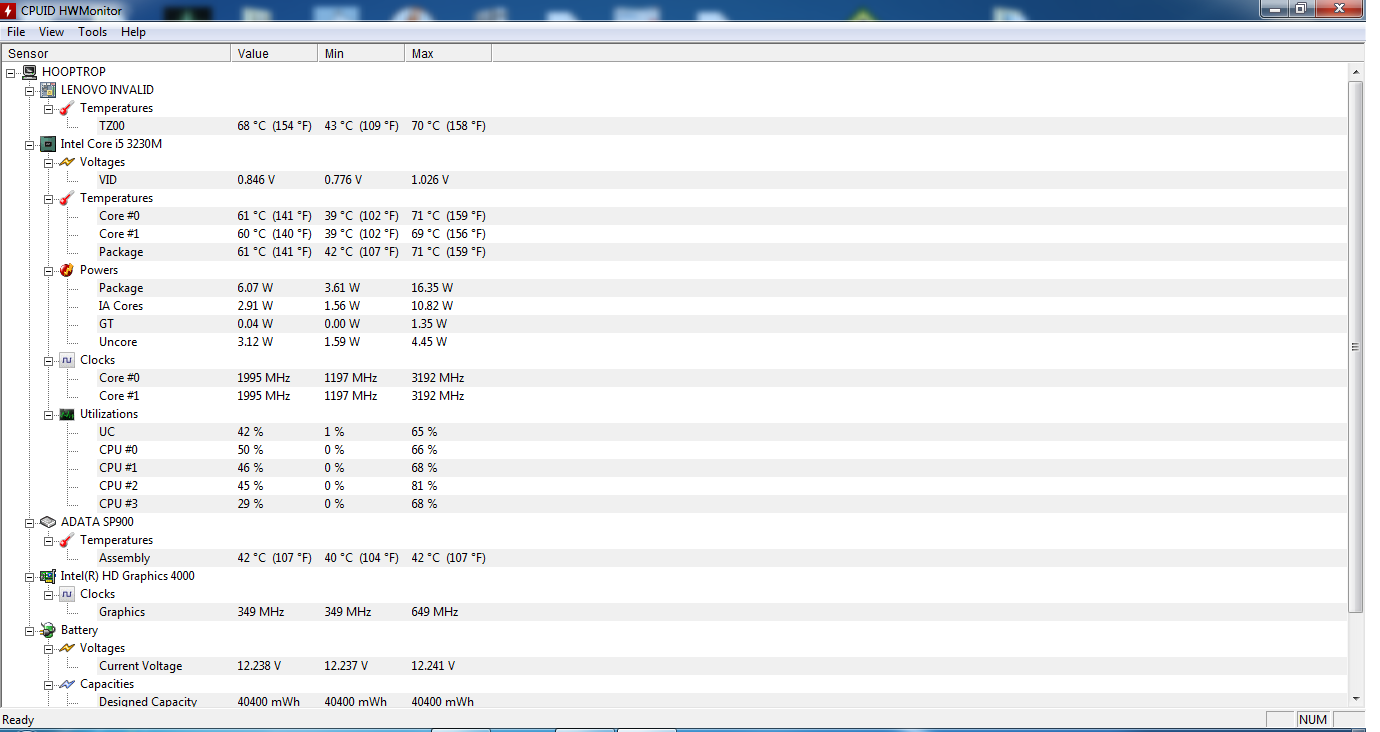Click the vertical scrollbar down arrow

1356,699
